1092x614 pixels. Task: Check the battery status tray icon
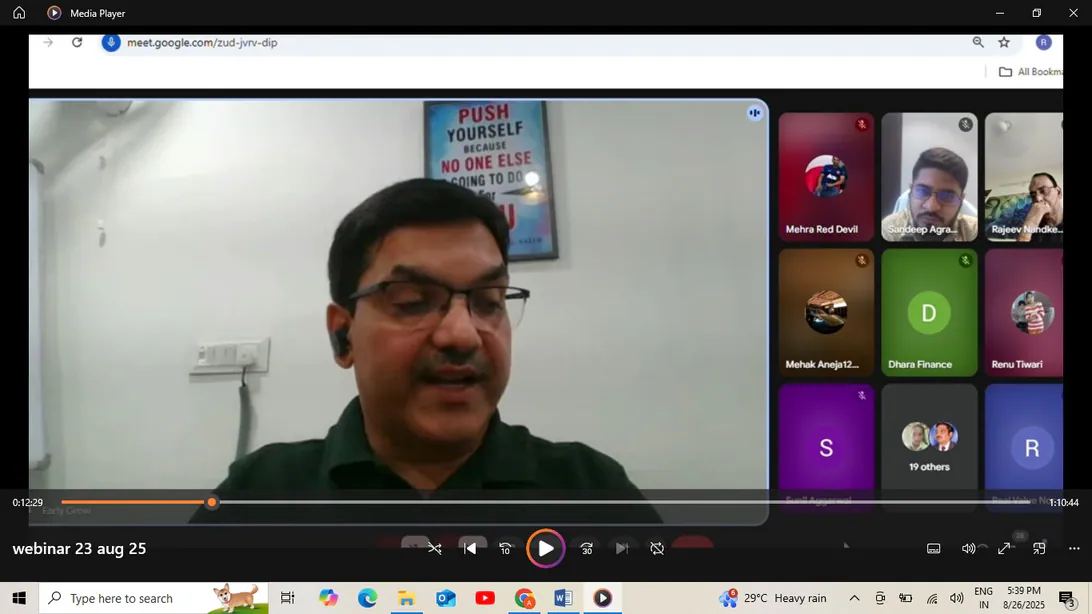pyautogui.click(x=905, y=598)
